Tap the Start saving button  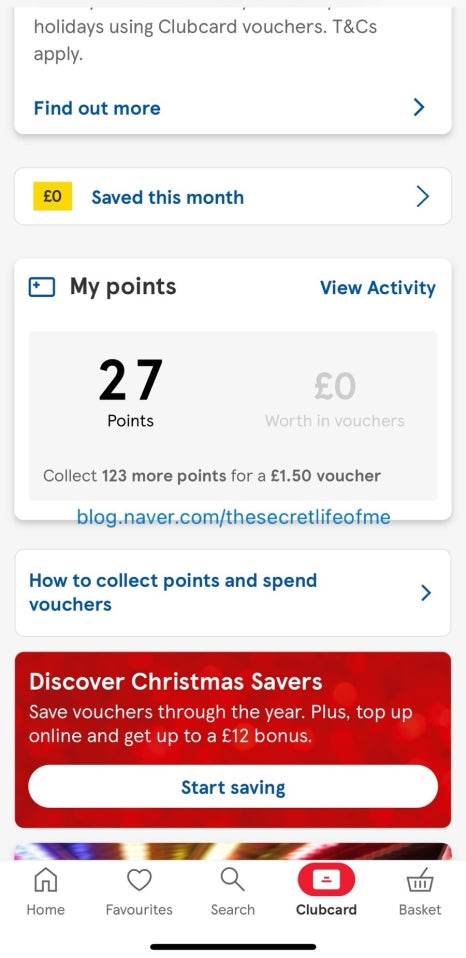pyautogui.click(x=233, y=787)
